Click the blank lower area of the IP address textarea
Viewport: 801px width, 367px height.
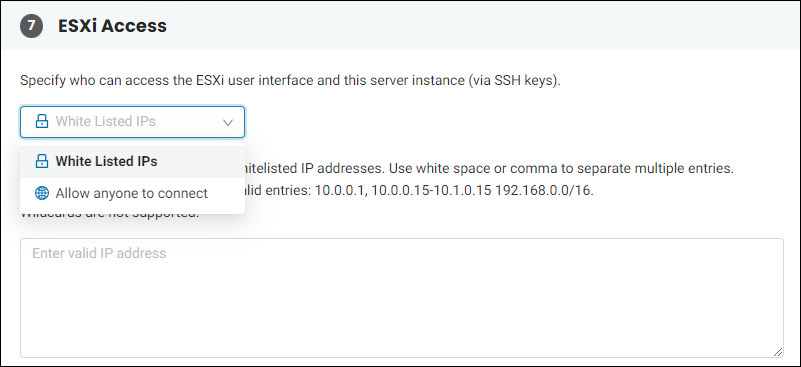[402, 312]
